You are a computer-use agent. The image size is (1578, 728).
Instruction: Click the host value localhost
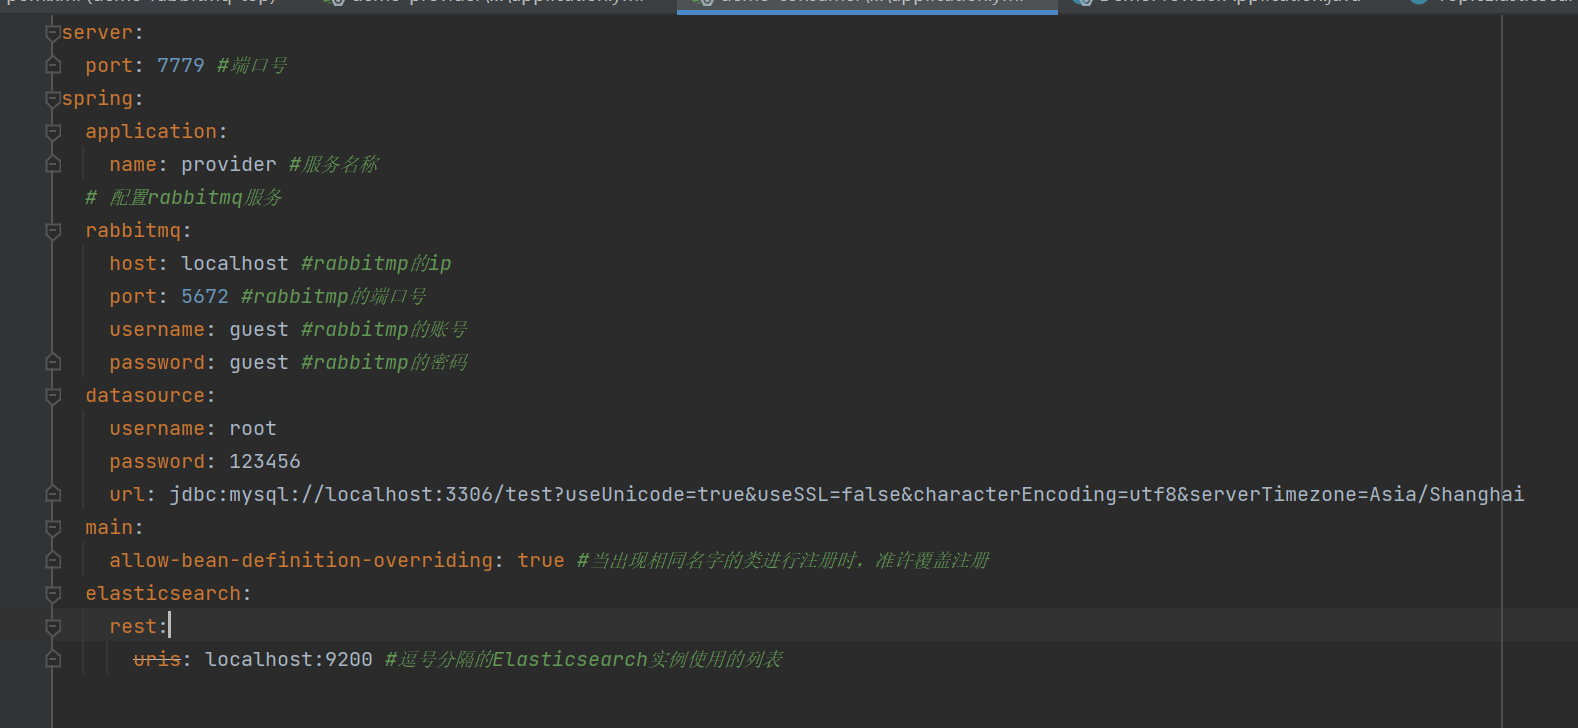235,264
